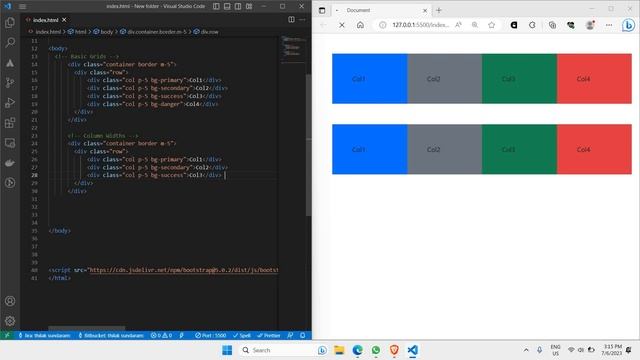Open File Explorer from taskbar
Screen dimensions: 640x360
pyautogui.click(x=339, y=350)
